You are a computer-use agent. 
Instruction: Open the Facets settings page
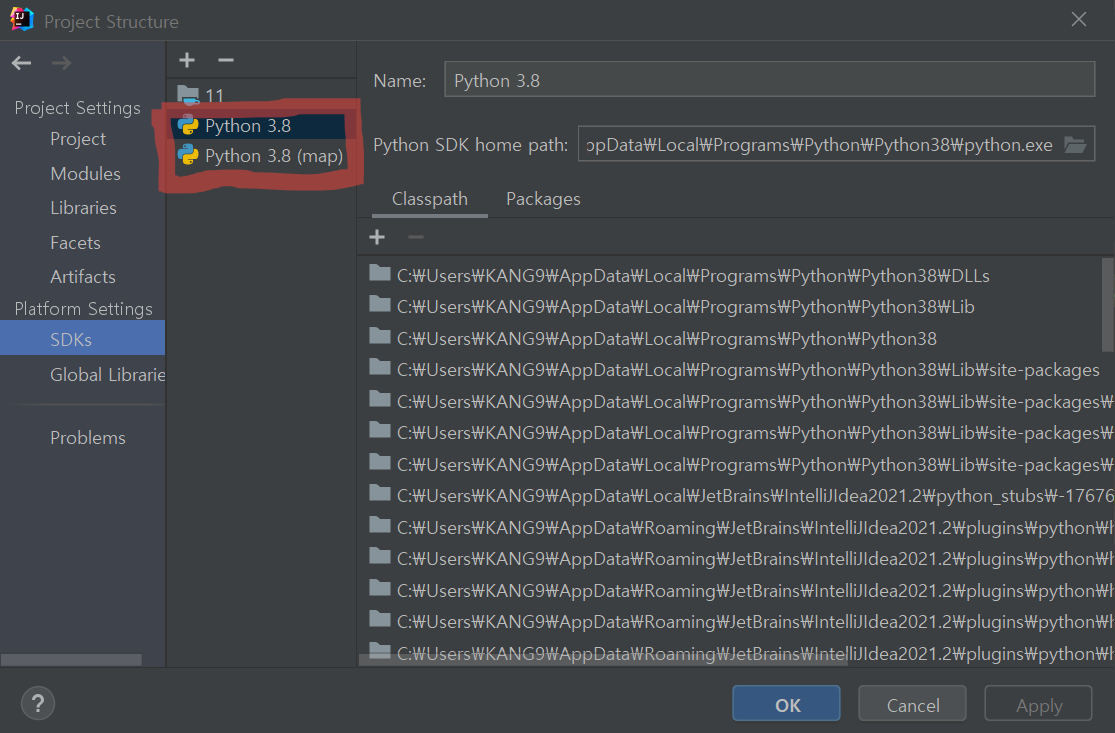point(75,243)
